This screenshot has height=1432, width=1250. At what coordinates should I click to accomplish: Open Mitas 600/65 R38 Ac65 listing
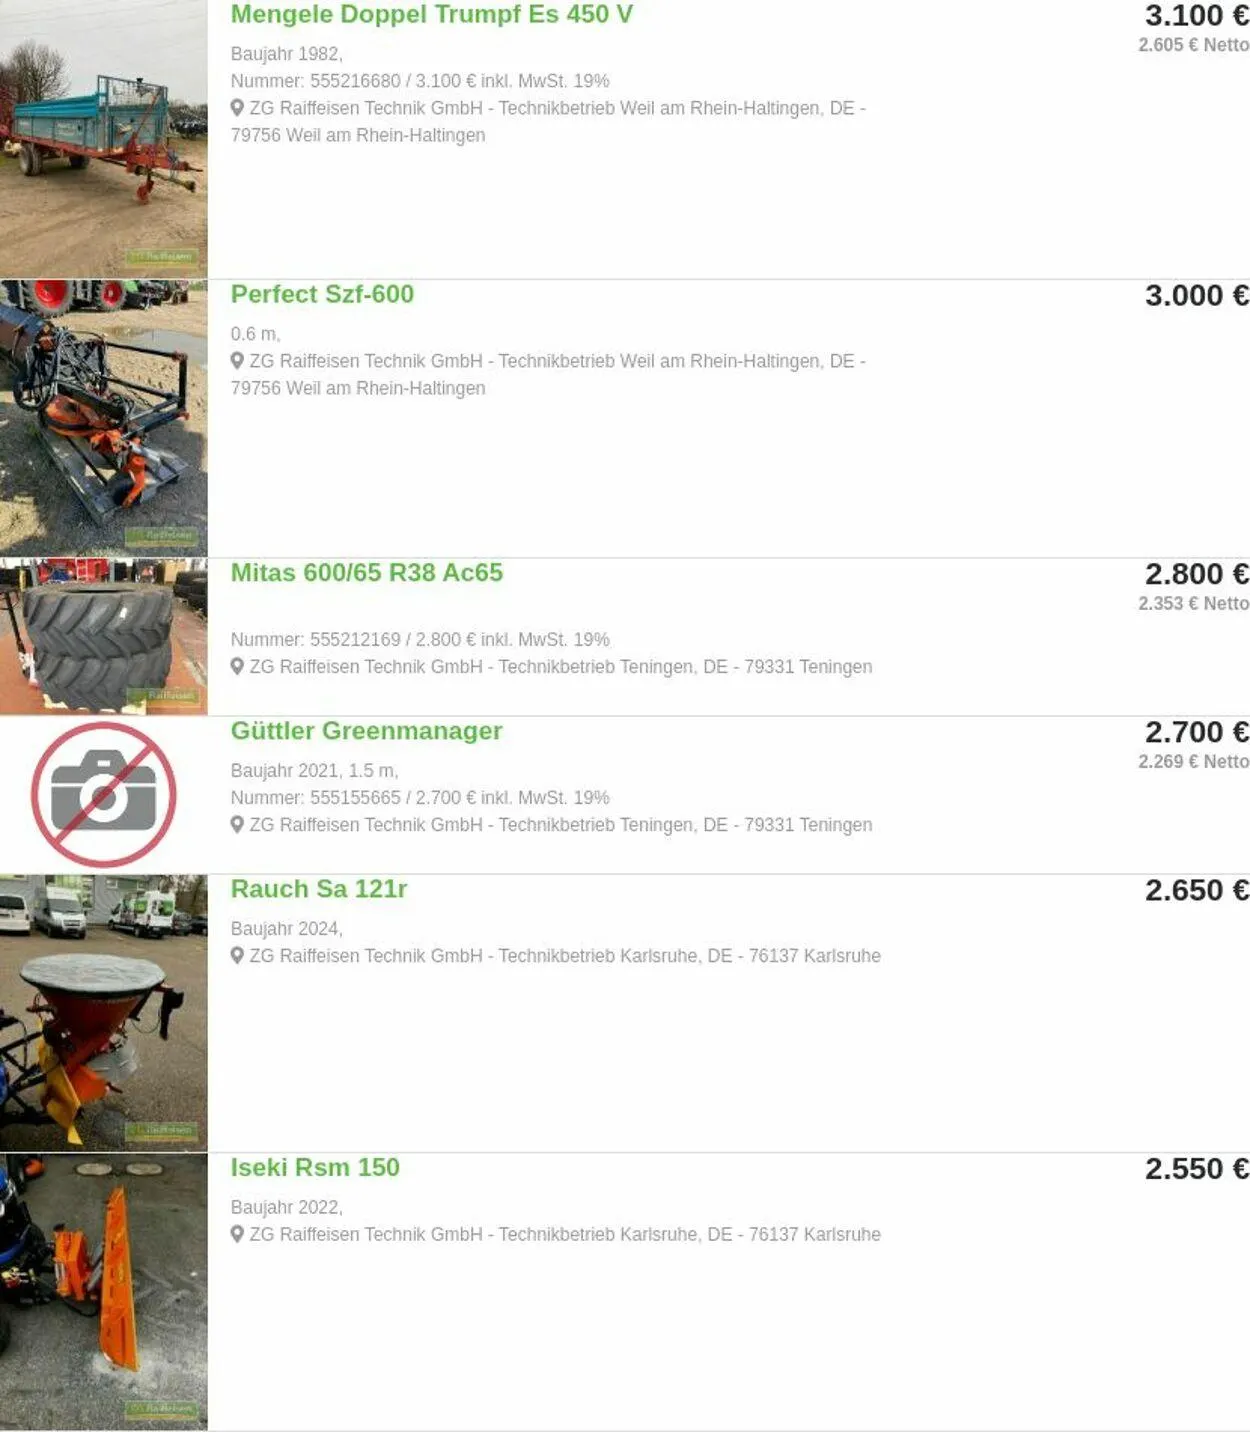367,573
